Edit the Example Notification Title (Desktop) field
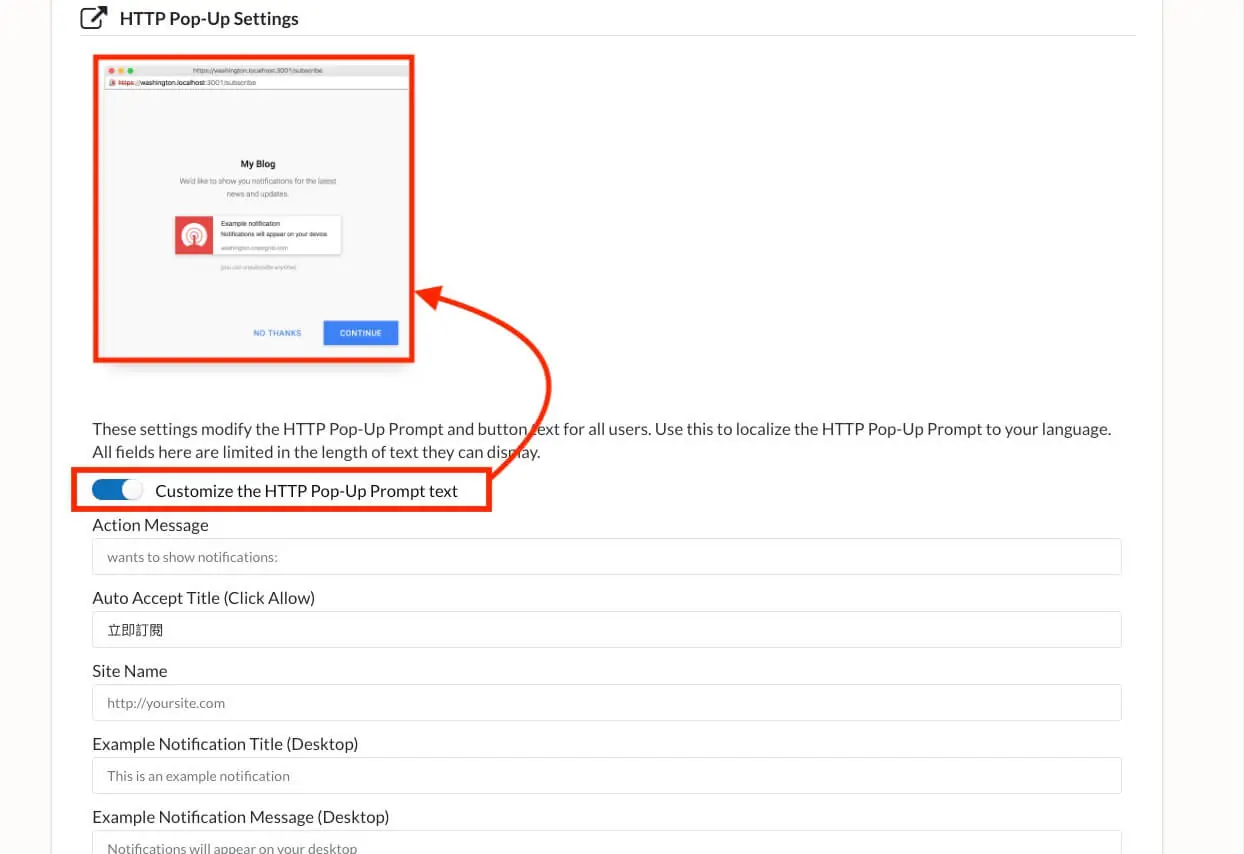Viewport: 1244px width, 854px height. coord(606,776)
